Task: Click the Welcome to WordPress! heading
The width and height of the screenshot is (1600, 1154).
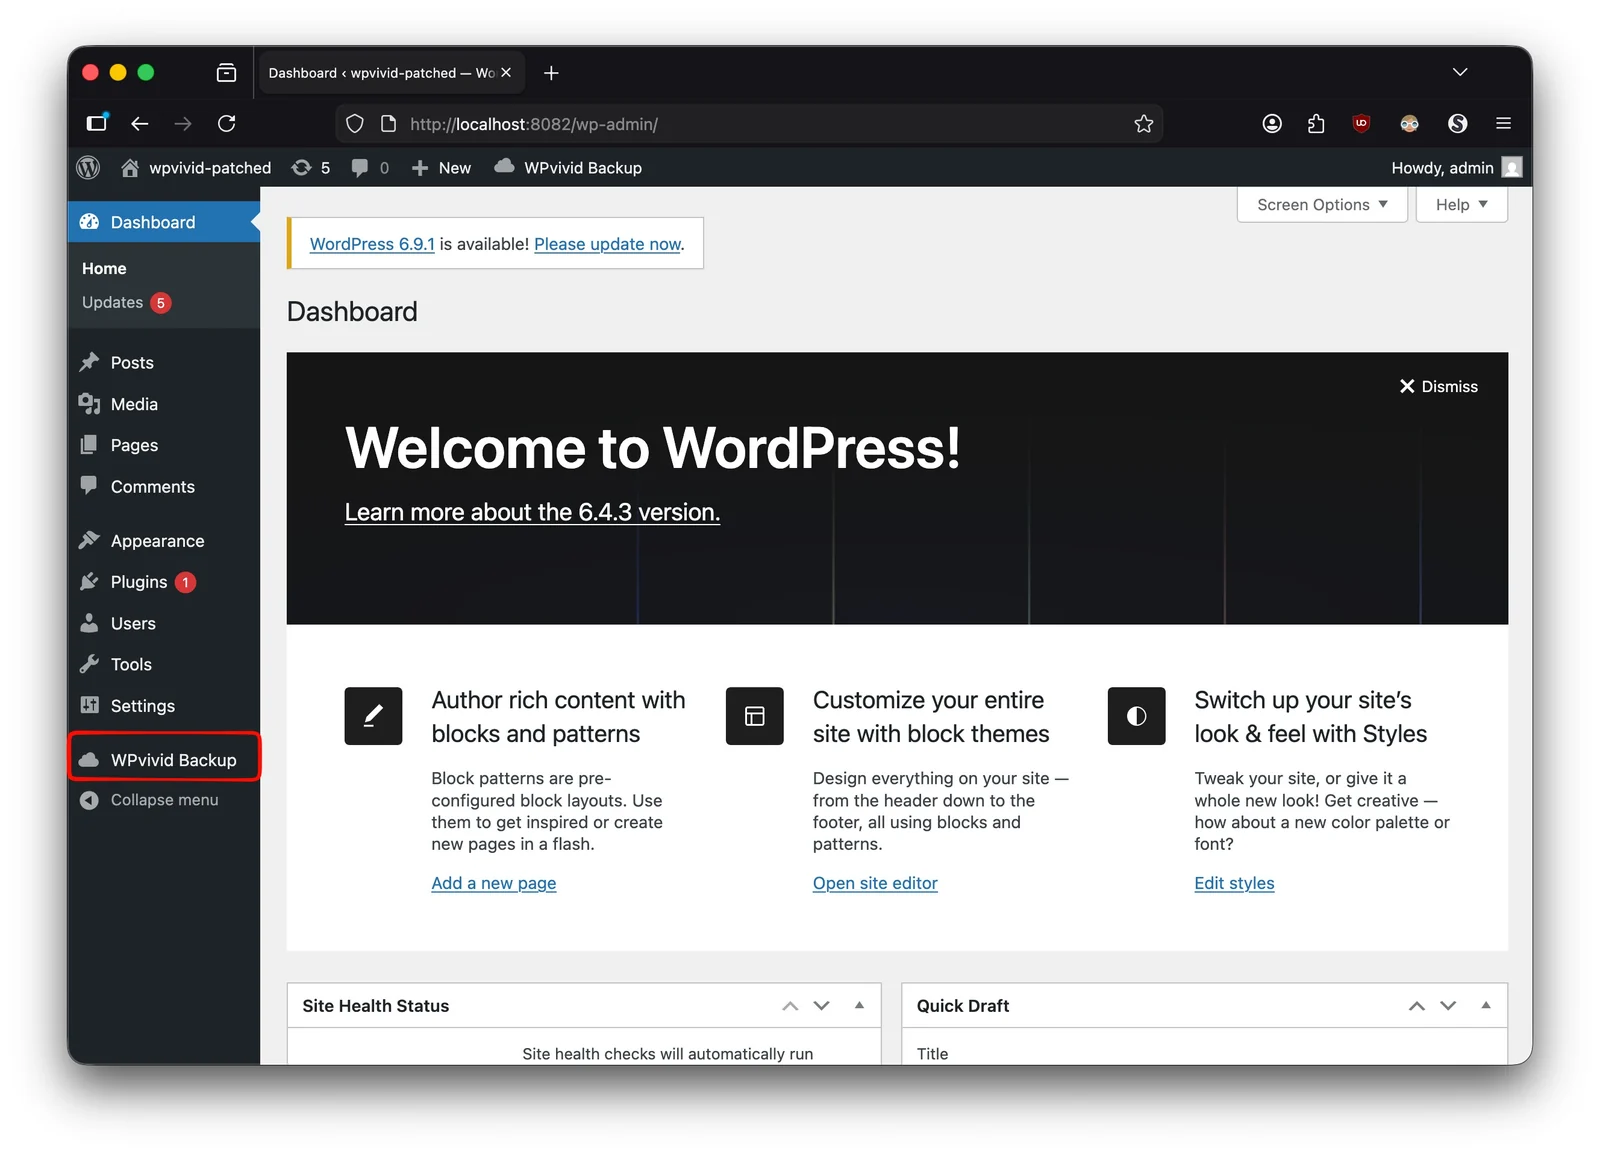Action: [653, 448]
